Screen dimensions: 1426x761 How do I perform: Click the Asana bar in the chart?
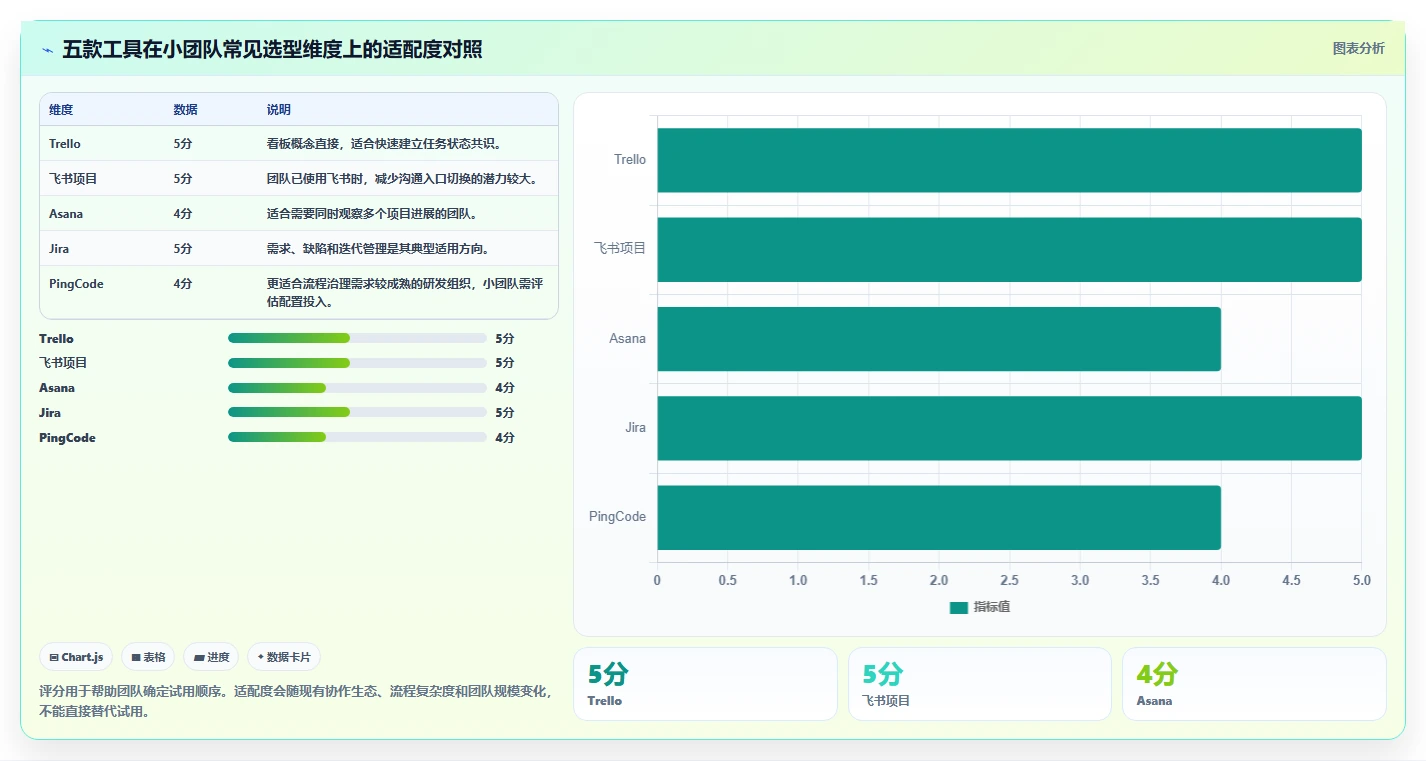tap(939, 339)
